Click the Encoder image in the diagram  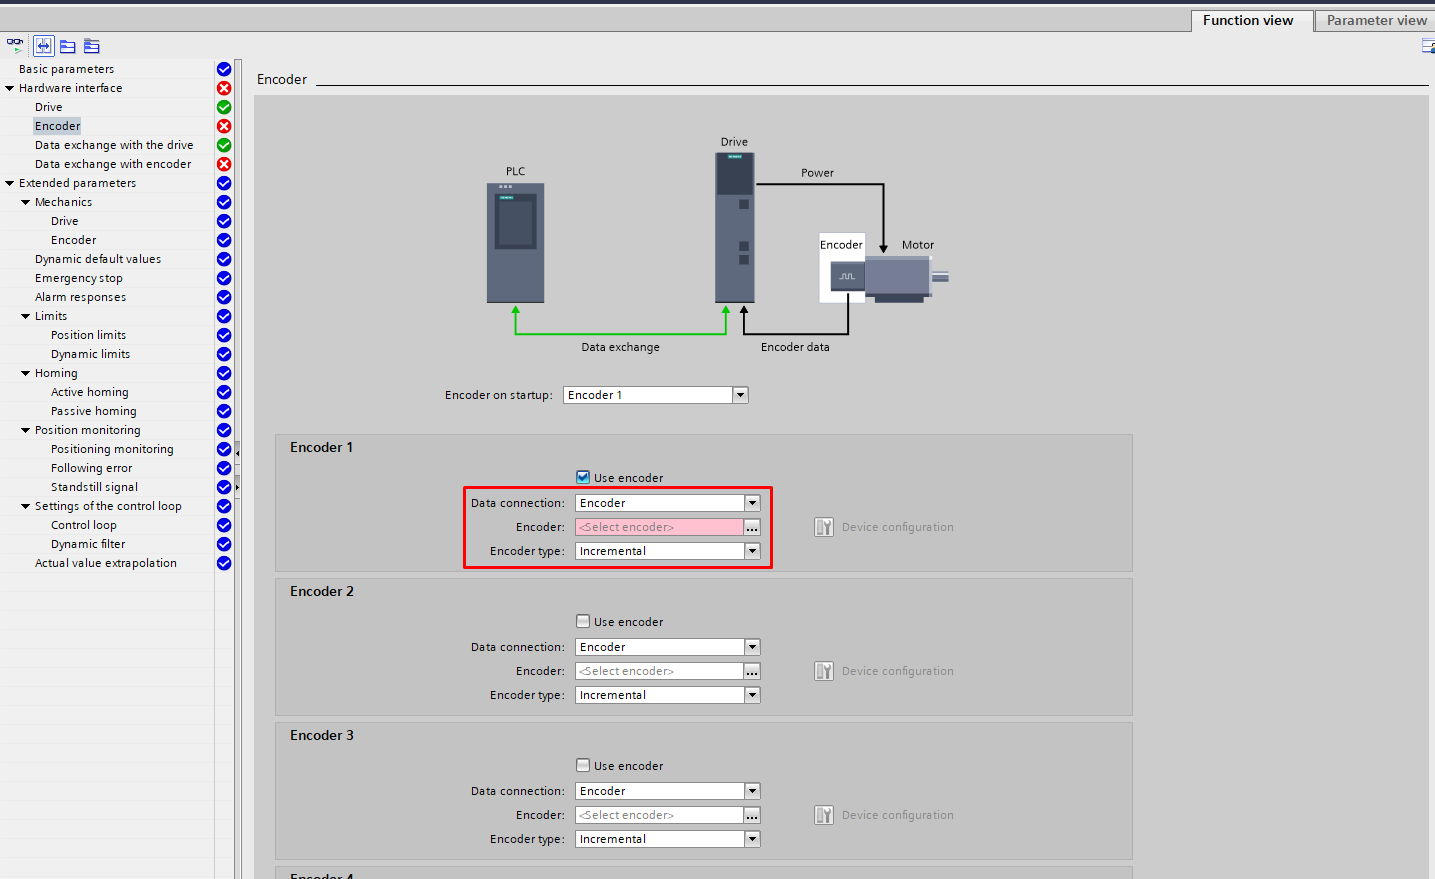tap(848, 277)
